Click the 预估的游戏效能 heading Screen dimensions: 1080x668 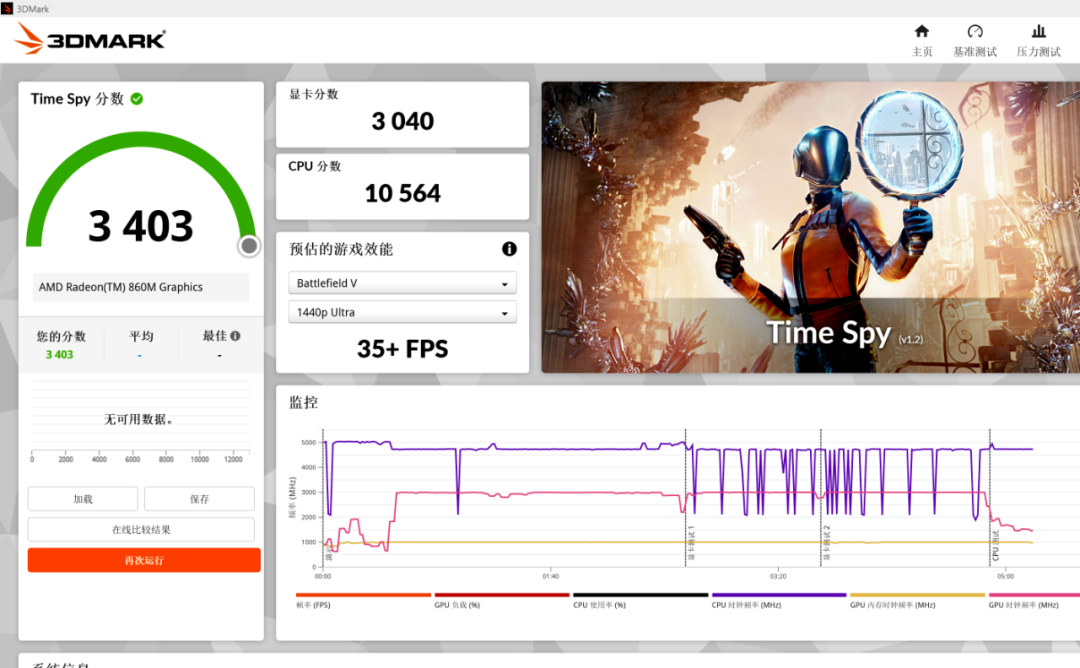point(341,249)
